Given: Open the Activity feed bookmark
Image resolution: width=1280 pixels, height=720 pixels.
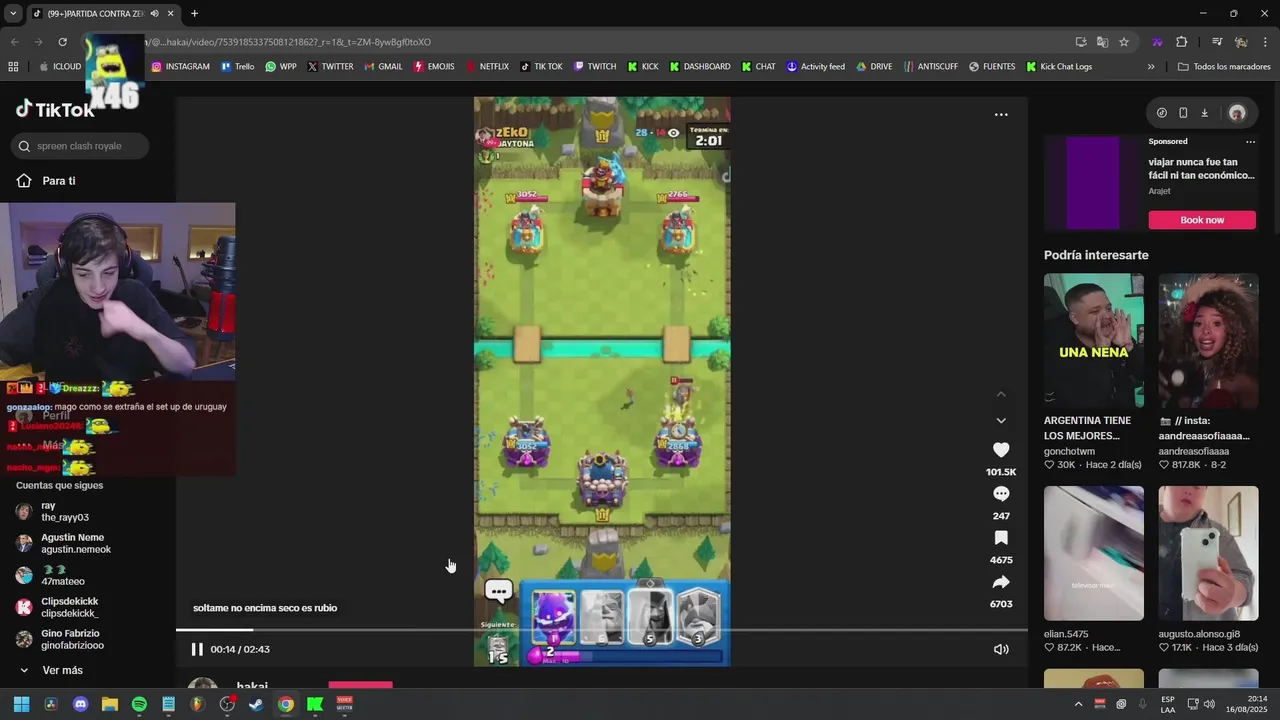Looking at the screenshot, I should 816,67.
